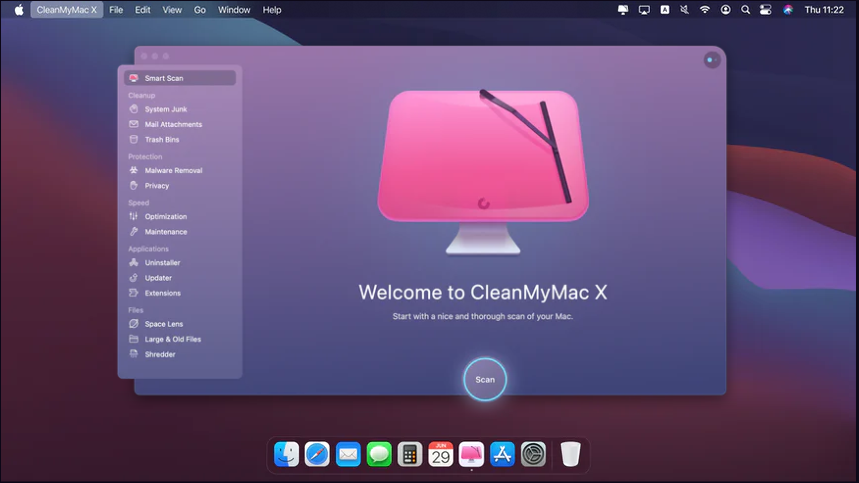Open Calculator from the Dock
859x483 pixels.
pos(410,454)
